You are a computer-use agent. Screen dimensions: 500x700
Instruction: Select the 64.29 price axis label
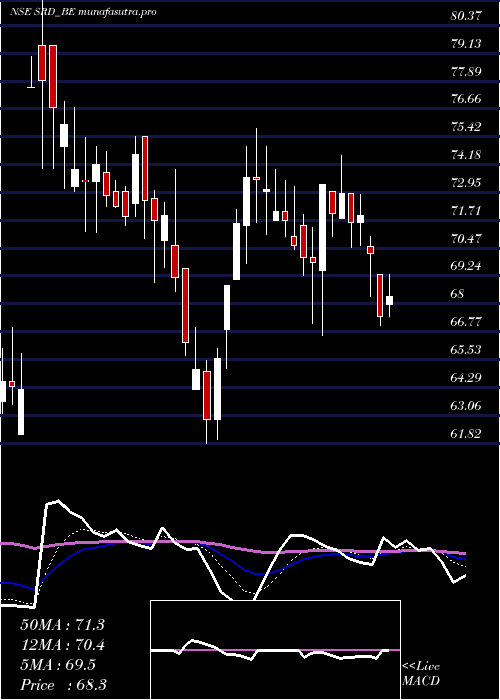point(466,378)
